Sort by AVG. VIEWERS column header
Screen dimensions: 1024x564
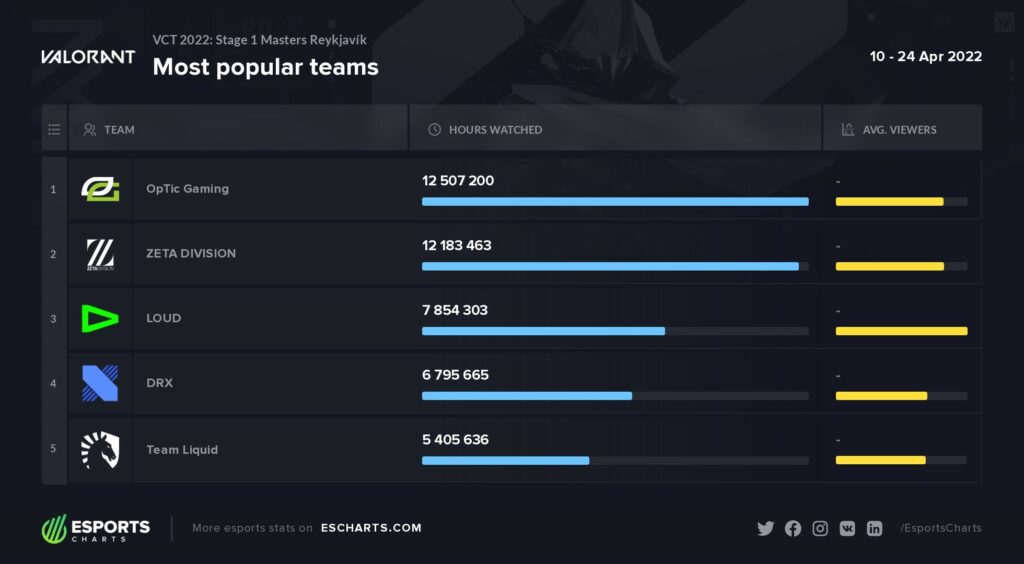tap(899, 130)
